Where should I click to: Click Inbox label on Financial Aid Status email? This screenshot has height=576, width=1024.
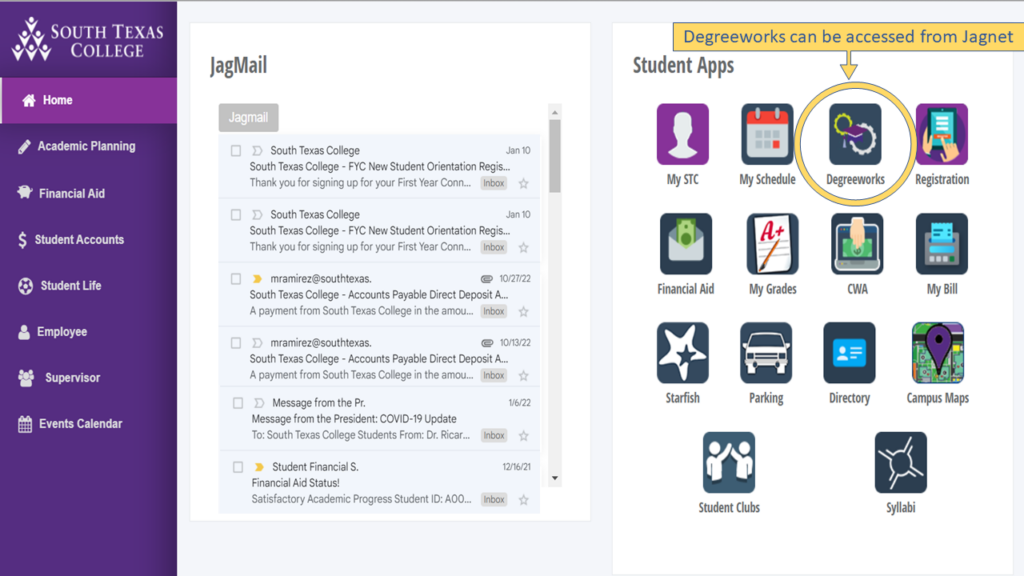[494, 500]
